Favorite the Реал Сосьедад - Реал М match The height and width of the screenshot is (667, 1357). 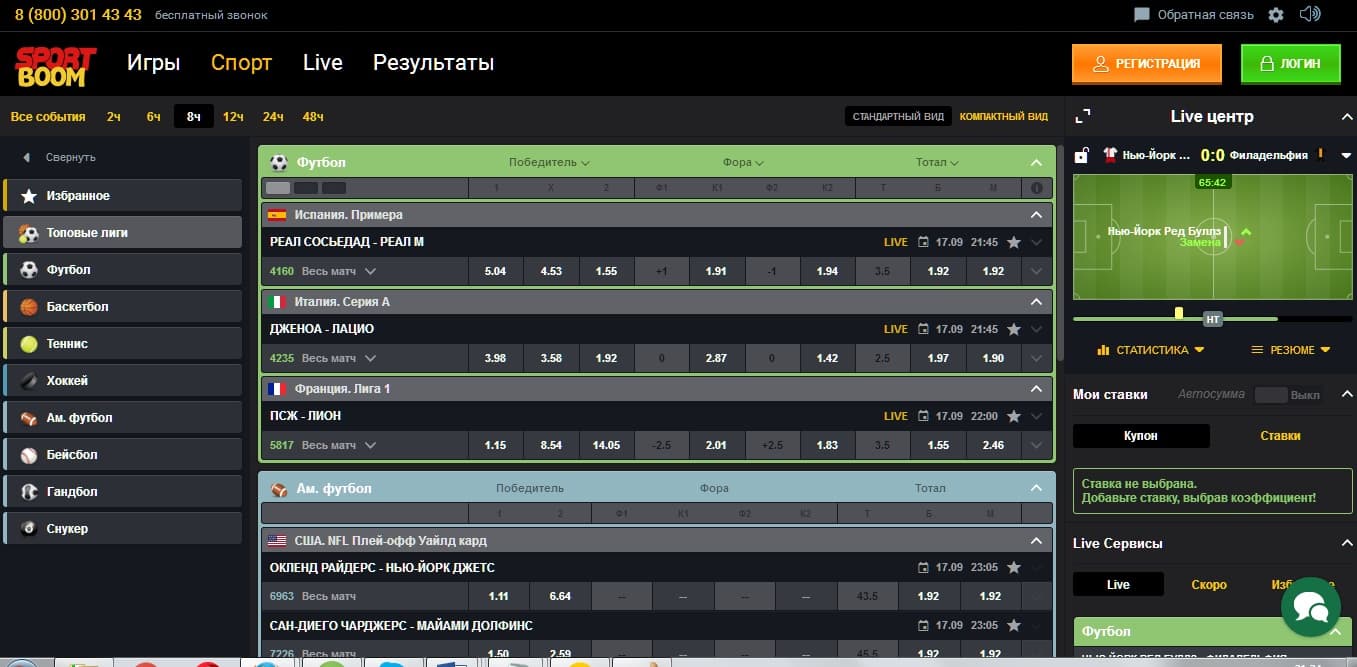pos(1013,242)
